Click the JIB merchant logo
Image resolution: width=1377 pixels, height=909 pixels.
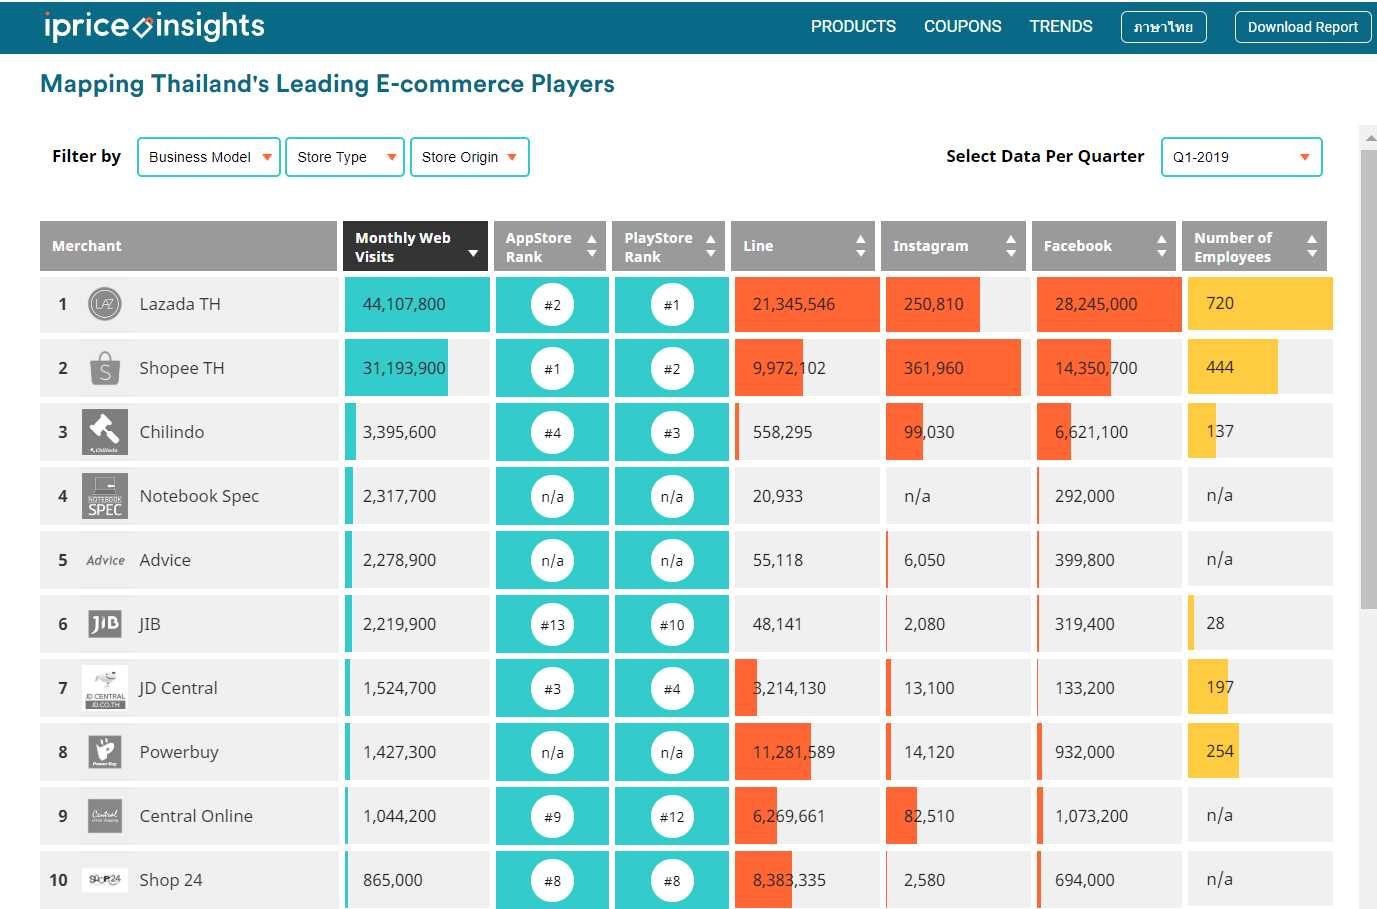coord(105,624)
